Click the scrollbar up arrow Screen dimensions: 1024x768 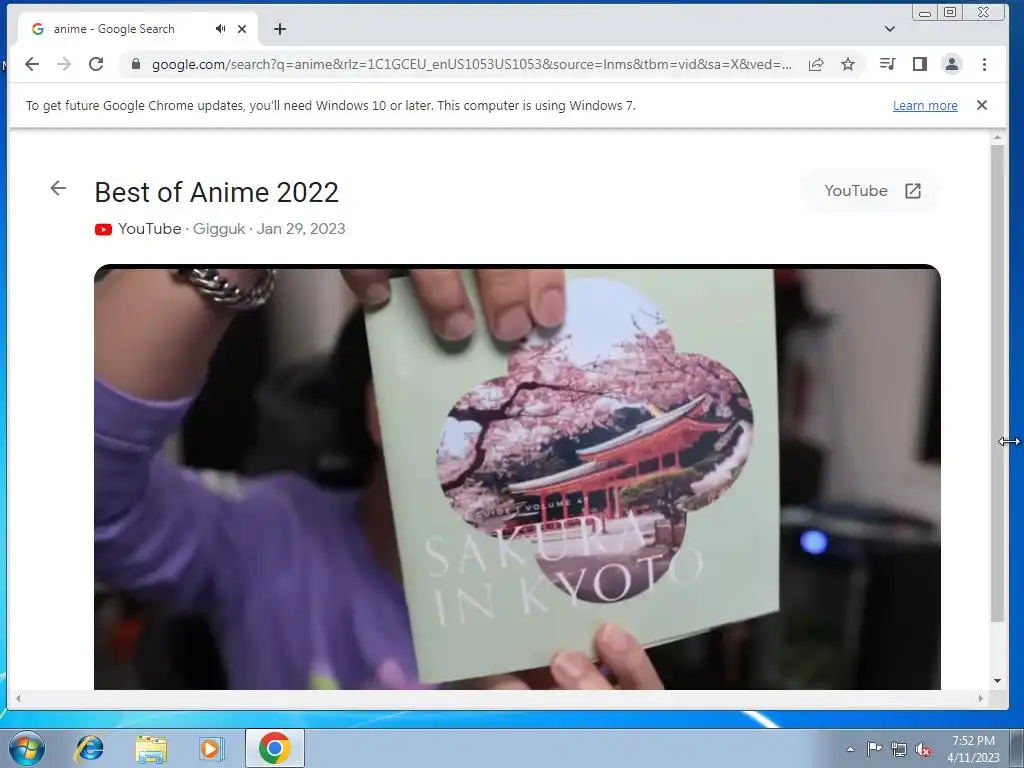click(997, 137)
